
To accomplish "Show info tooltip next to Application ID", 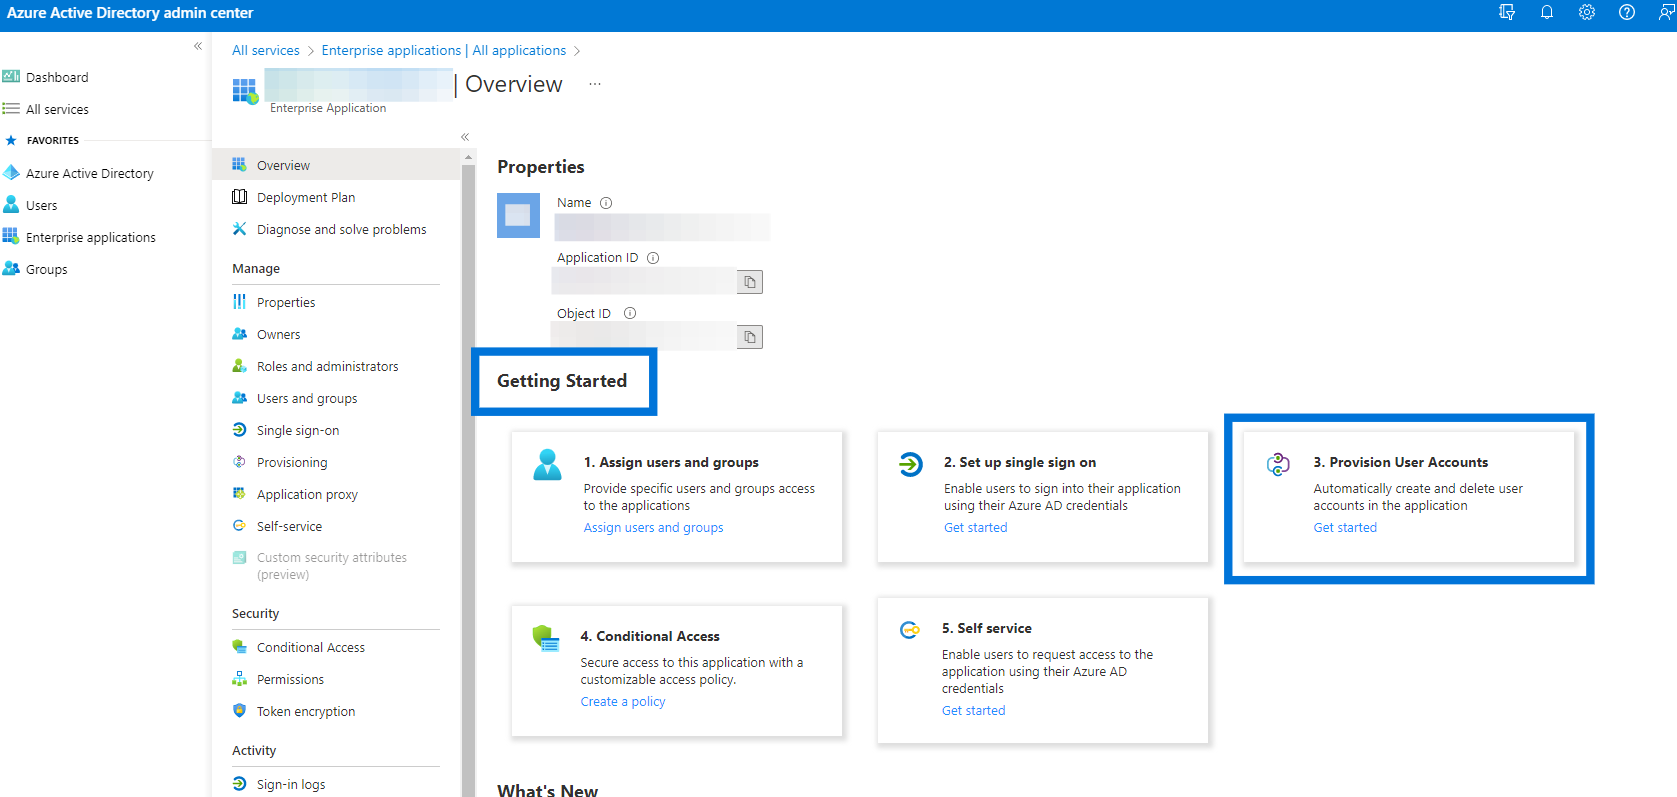I will 653,258.
